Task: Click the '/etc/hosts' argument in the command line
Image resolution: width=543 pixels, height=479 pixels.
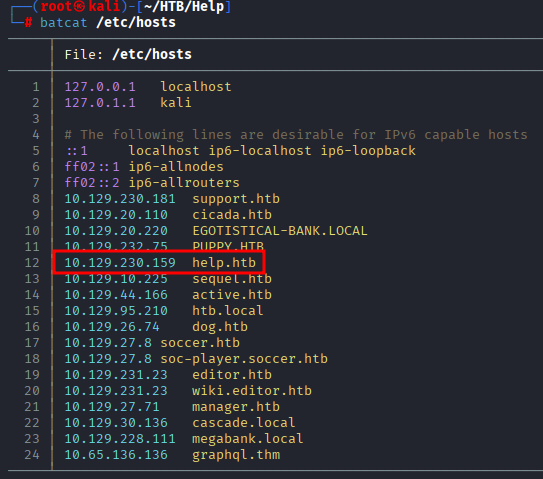Action: 136,23
